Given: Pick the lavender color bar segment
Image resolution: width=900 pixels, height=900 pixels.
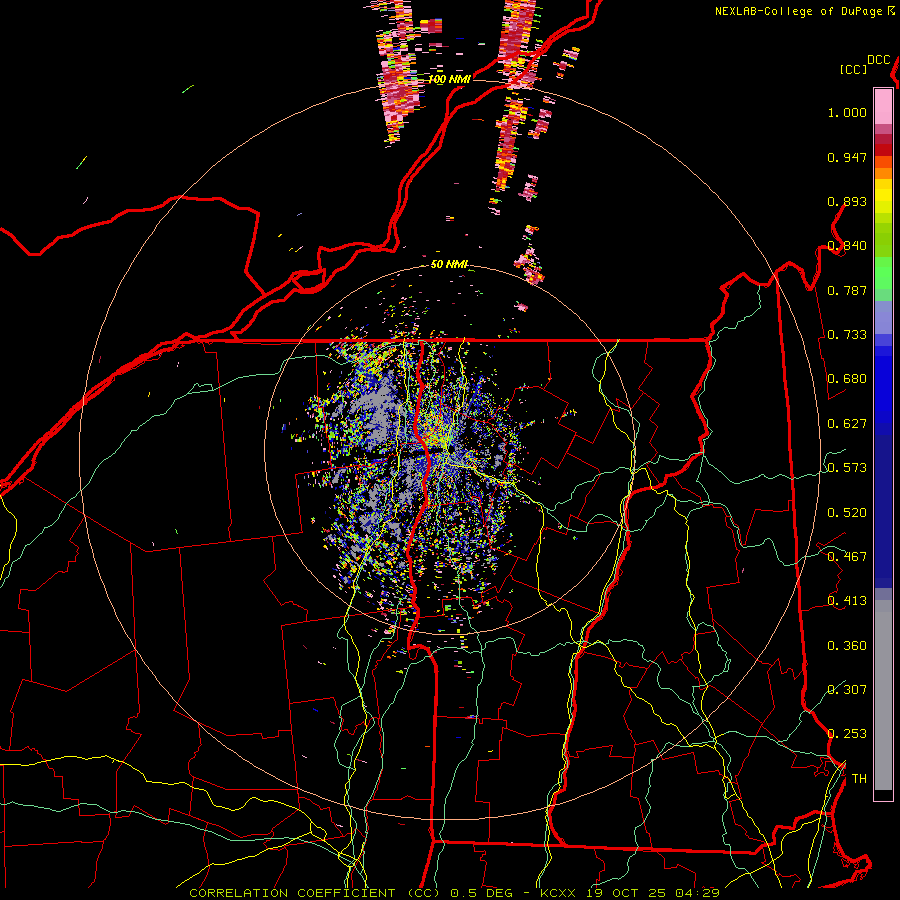Looking at the screenshot, I should pos(883,317).
